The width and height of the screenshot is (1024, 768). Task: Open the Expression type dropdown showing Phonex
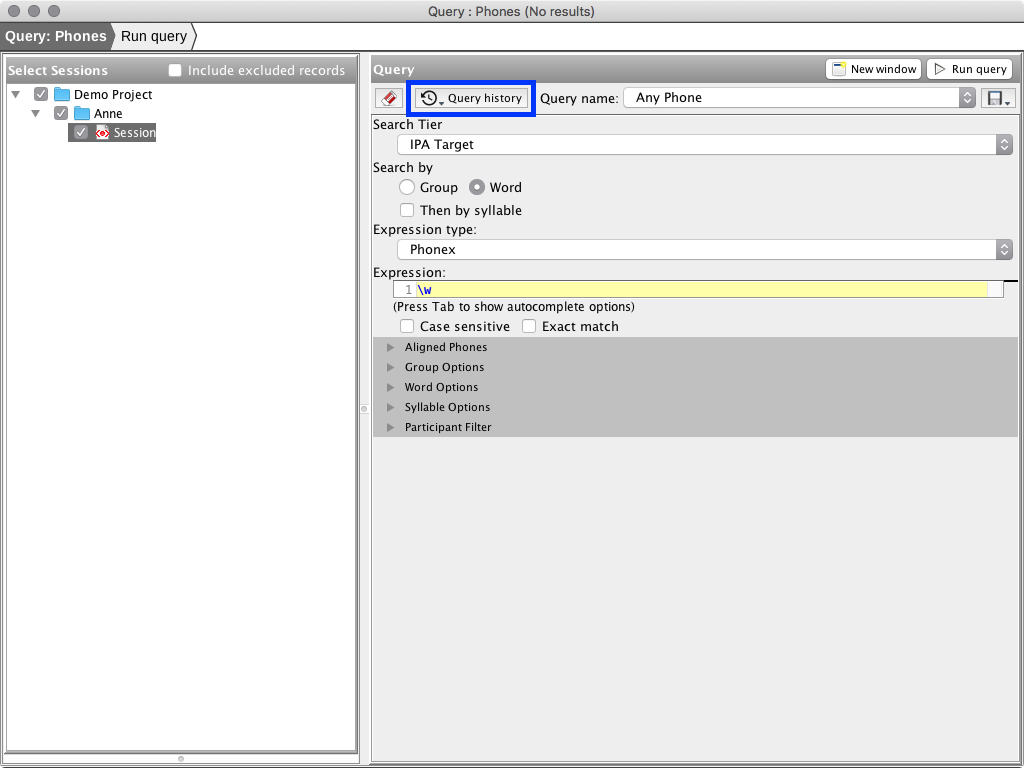(x=1004, y=249)
